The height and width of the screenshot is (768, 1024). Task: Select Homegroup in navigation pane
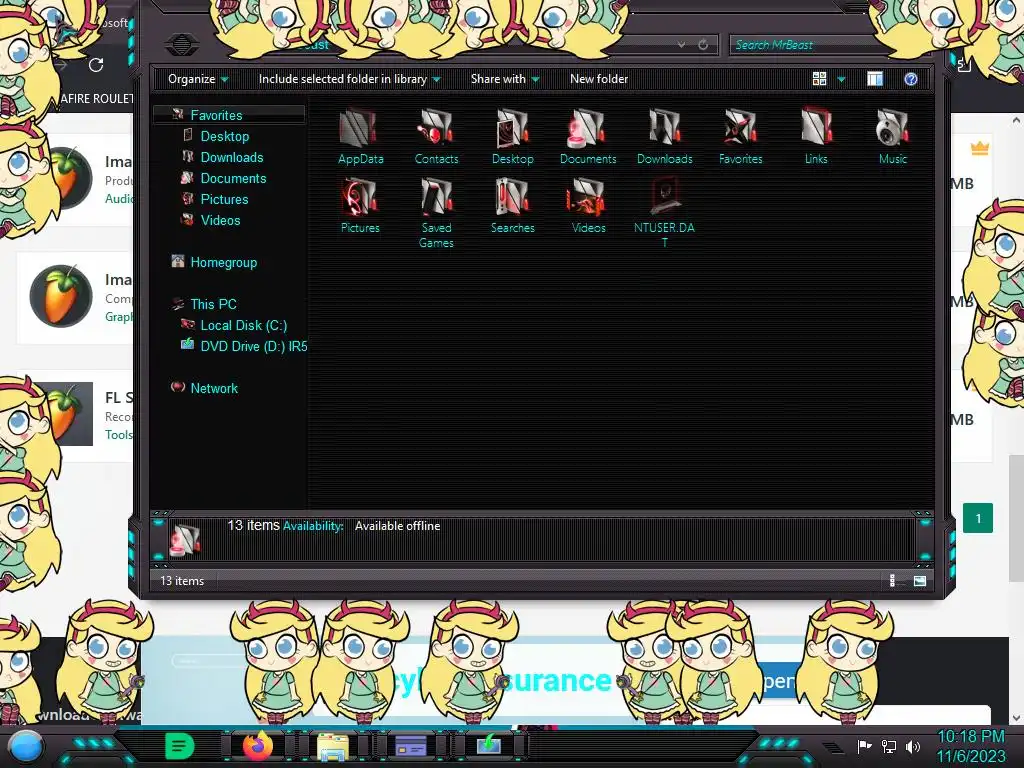(x=223, y=263)
